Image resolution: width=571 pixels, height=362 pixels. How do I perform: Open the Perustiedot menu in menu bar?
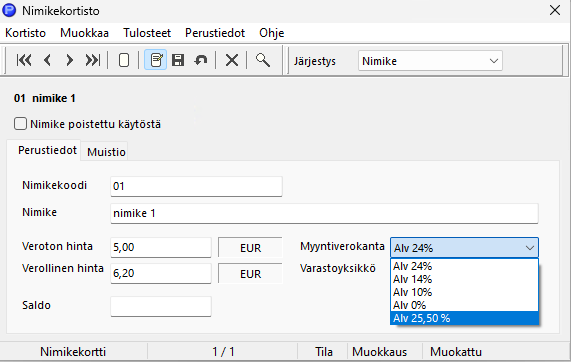[x=215, y=33]
